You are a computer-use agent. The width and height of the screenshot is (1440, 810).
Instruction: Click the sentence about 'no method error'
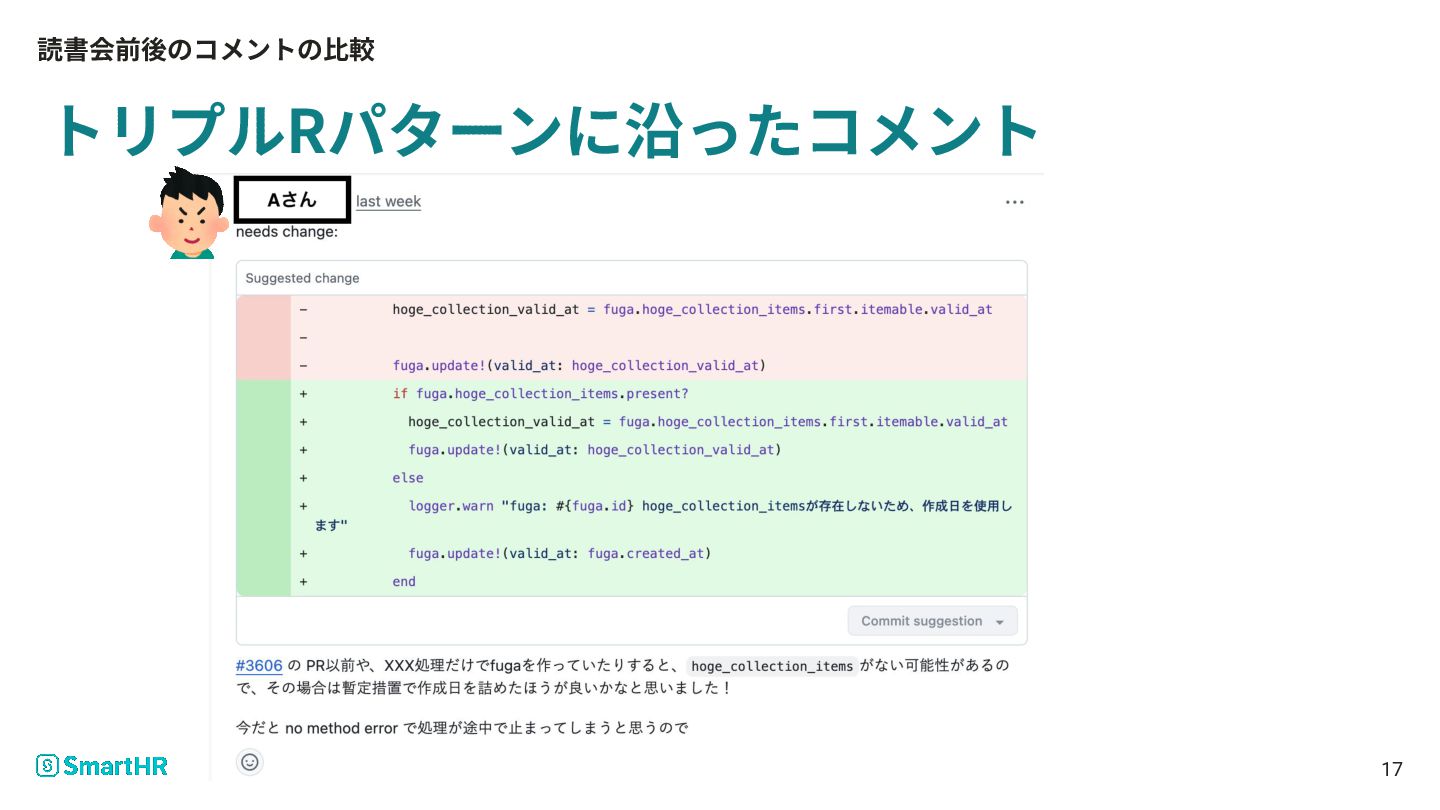462,728
